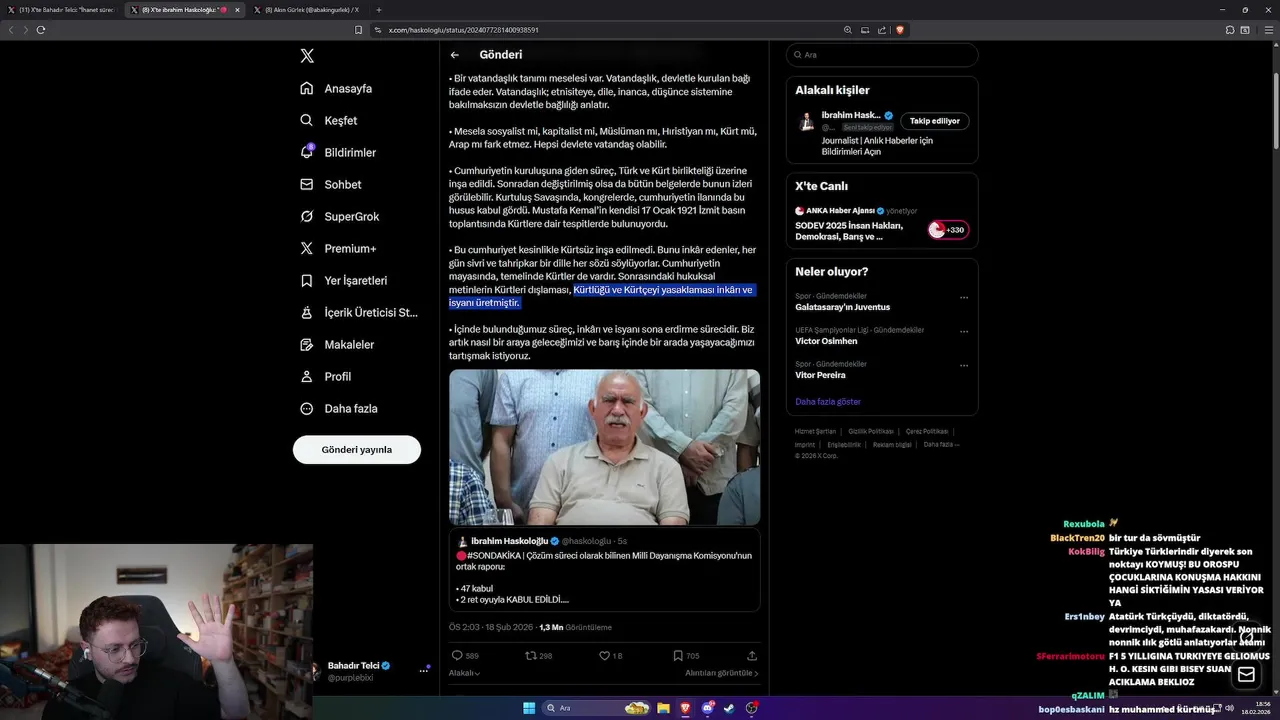Open Yer İşaretleri bookmarks
The height and width of the screenshot is (720, 1280).
click(343, 280)
